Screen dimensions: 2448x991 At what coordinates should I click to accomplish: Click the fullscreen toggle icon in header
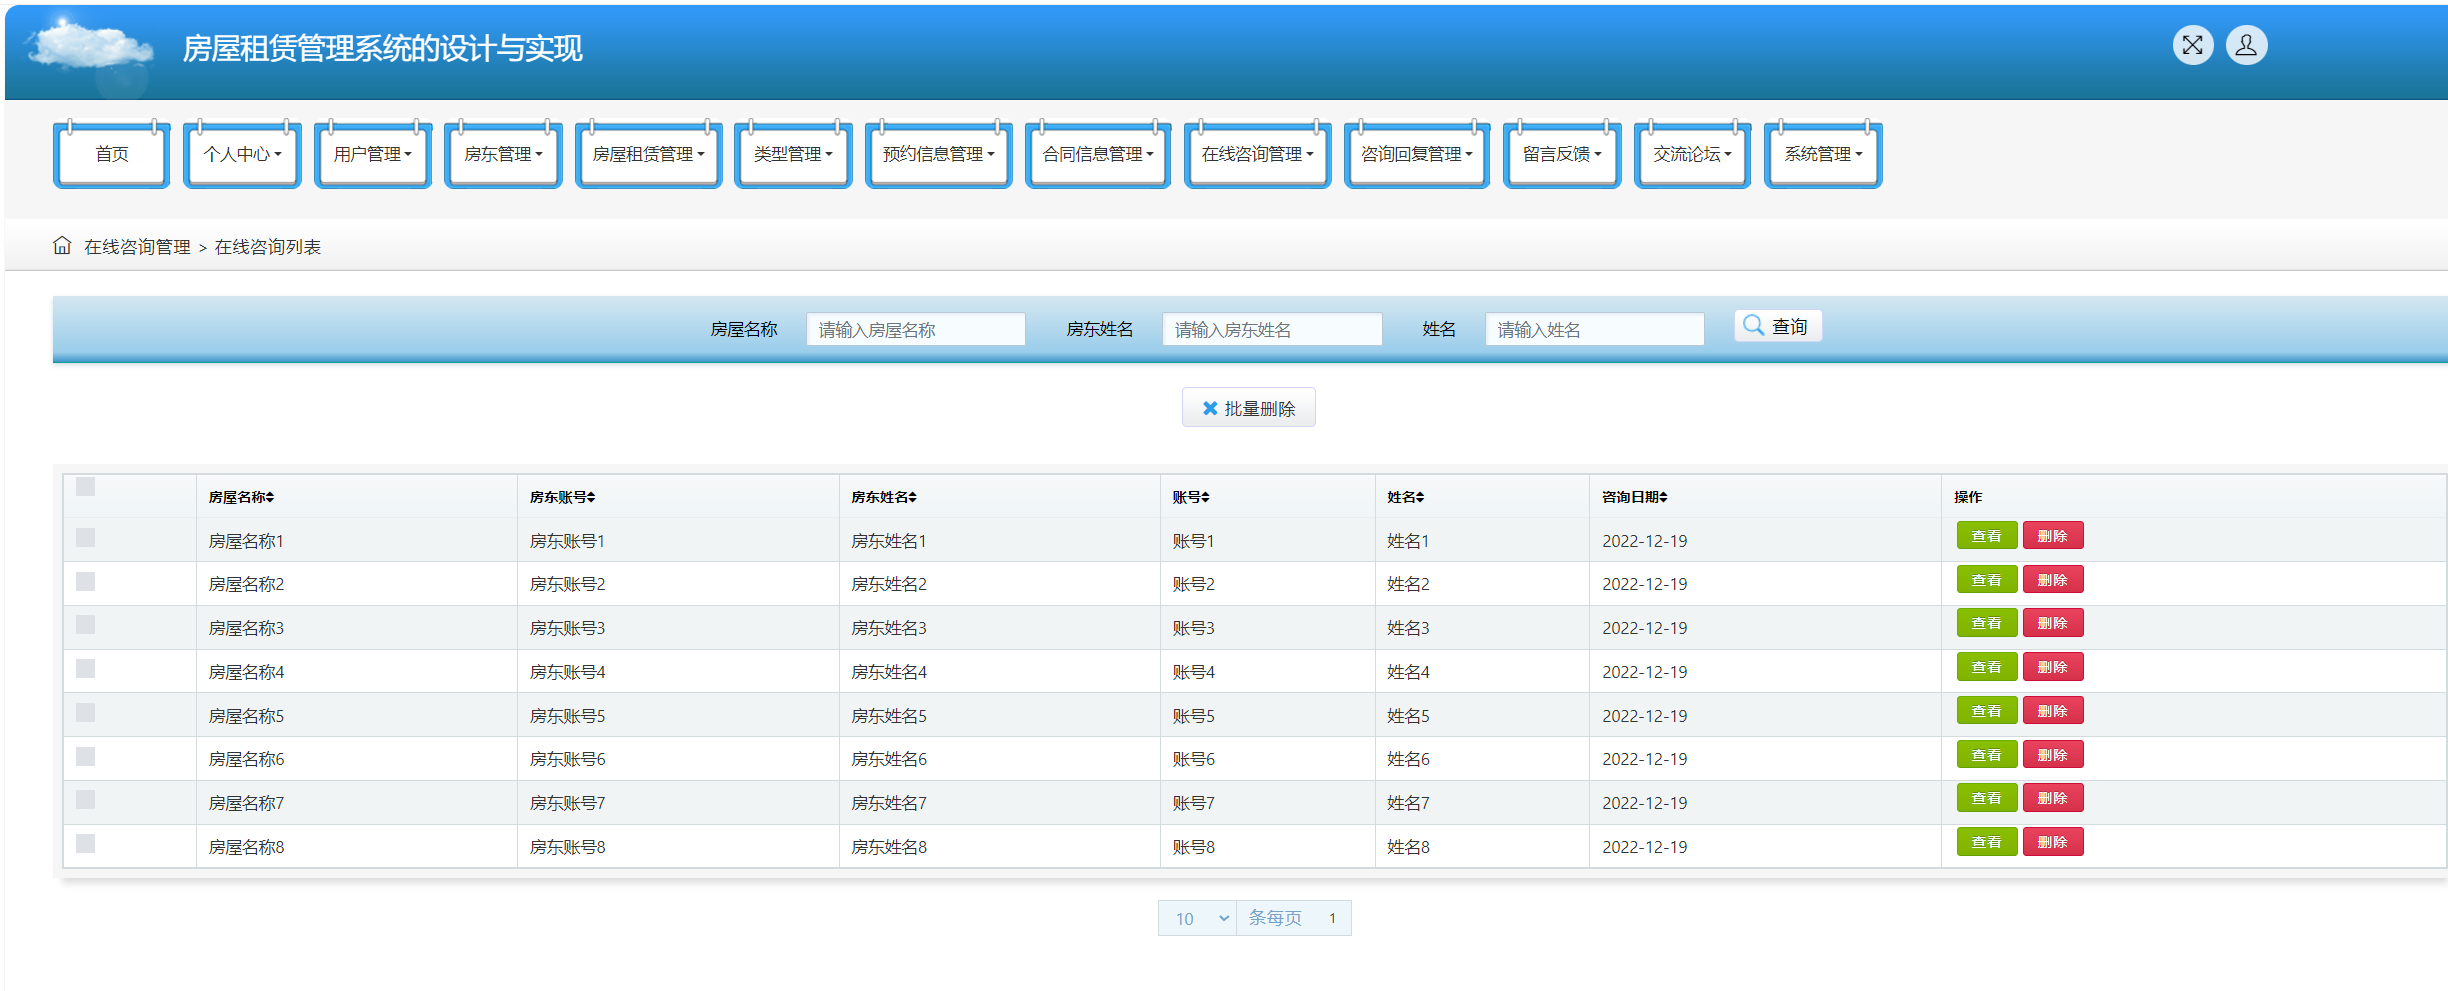2192,45
